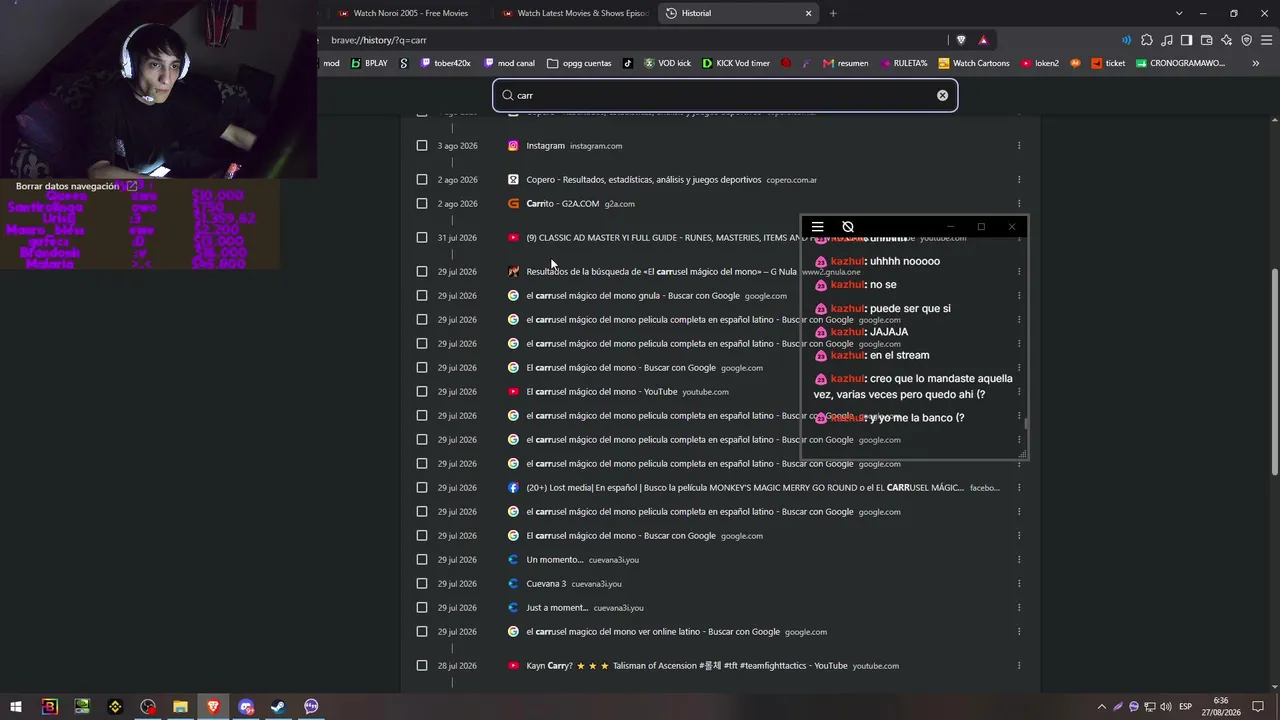
Task: Open the media control music note icon
Action: click(x=1167, y=40)
